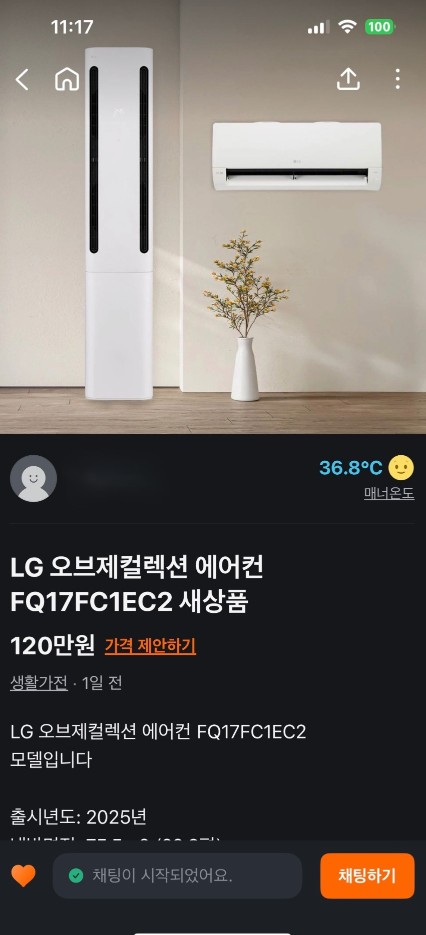Tap the 출시년도: 2025년 description line
Viewport: 426px width, 935px height.
pyautogui.click(x=78, y=816)
